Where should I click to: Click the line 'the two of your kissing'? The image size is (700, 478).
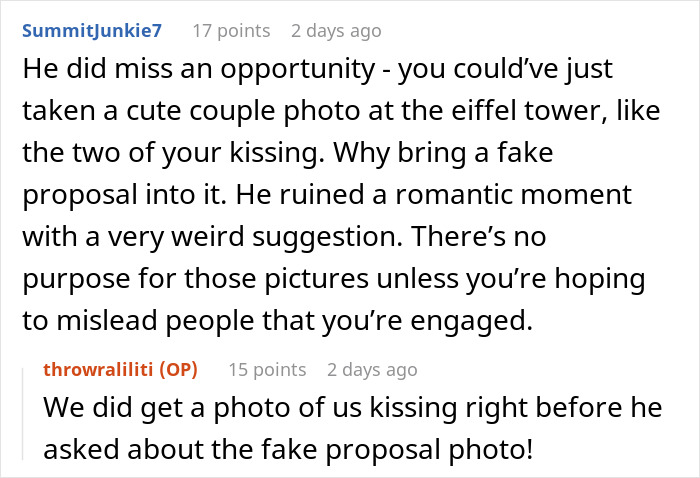pos(288,154)
